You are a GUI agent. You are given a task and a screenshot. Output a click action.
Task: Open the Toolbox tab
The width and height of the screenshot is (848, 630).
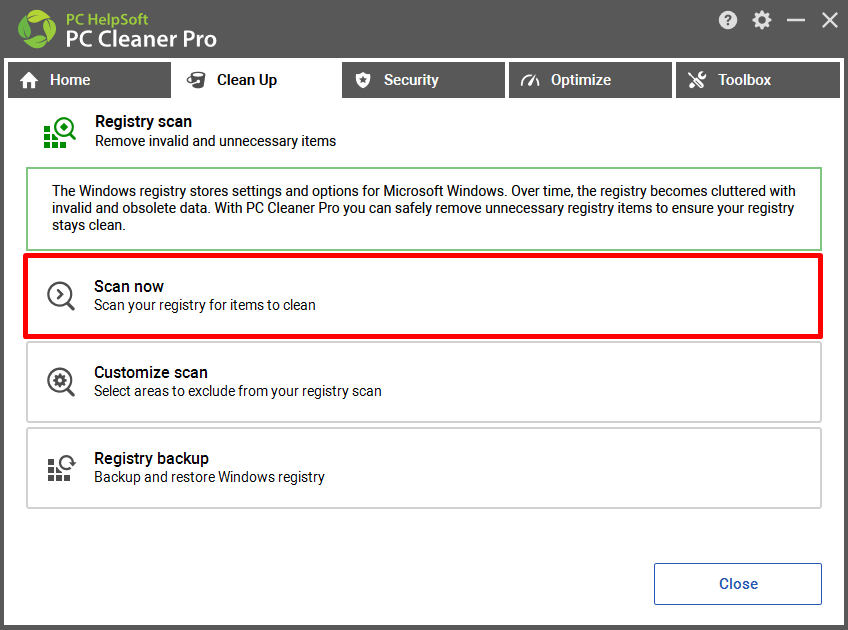[758, 80]
